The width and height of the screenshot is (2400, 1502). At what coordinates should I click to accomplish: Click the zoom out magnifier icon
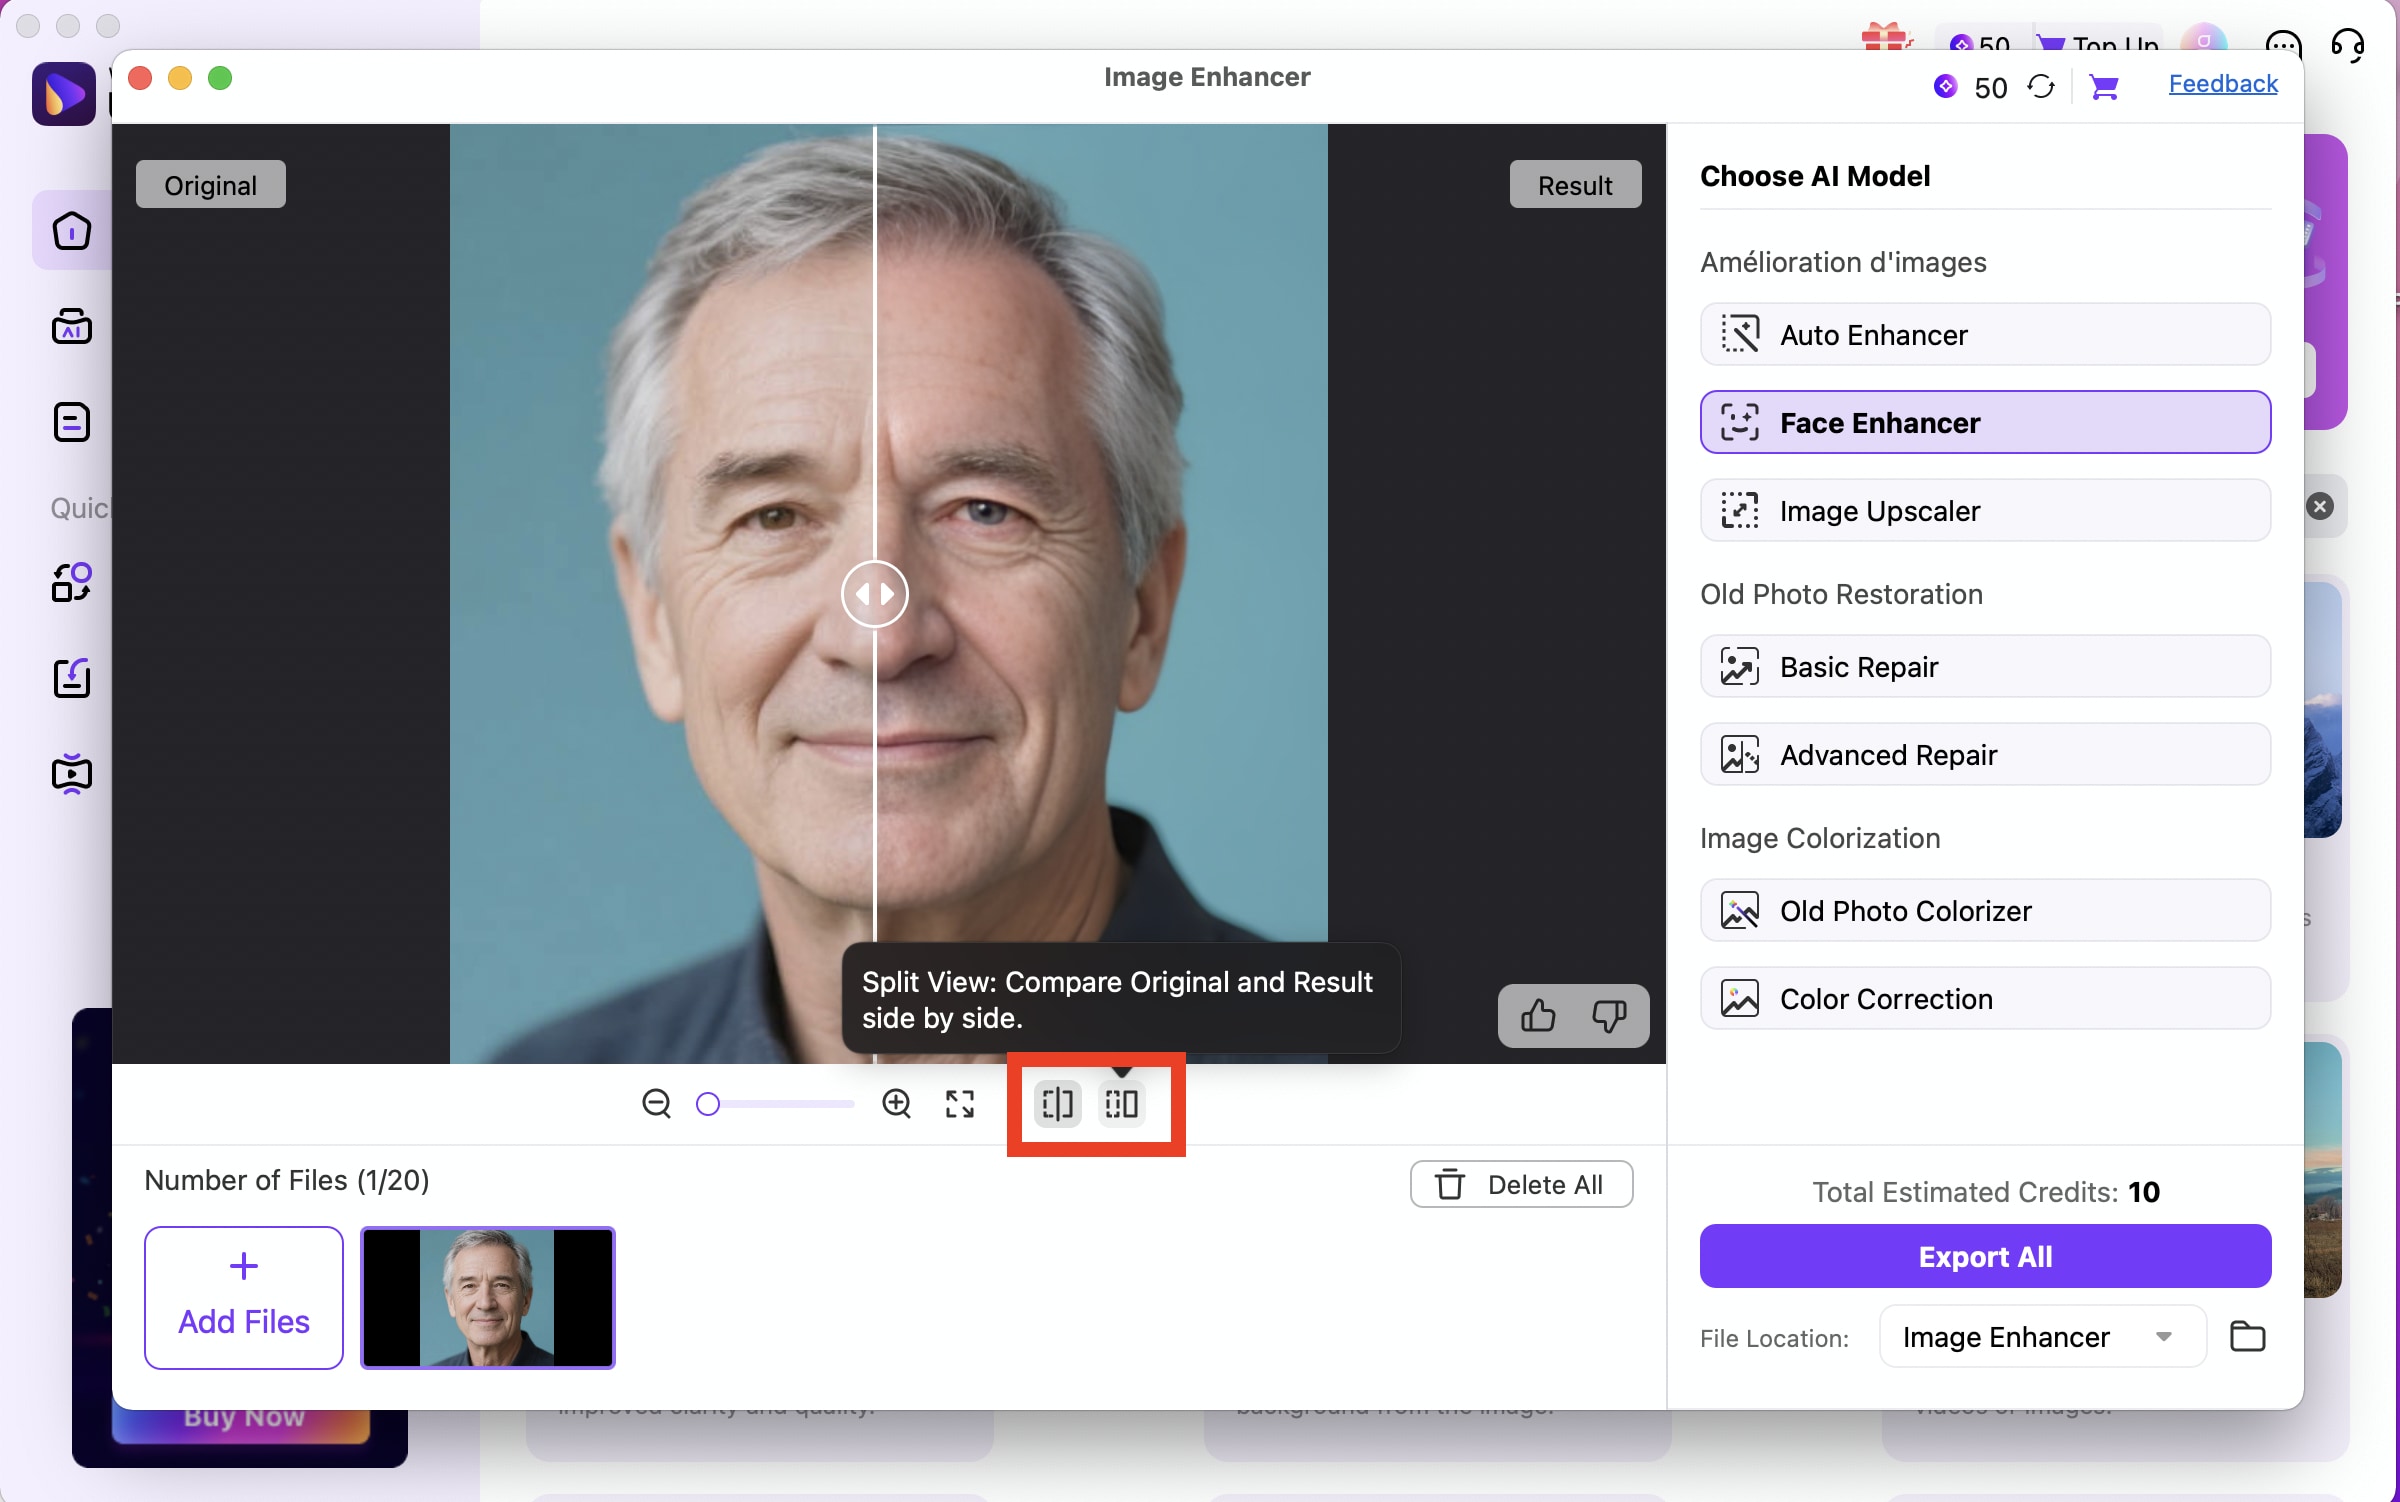point(656,1104)
